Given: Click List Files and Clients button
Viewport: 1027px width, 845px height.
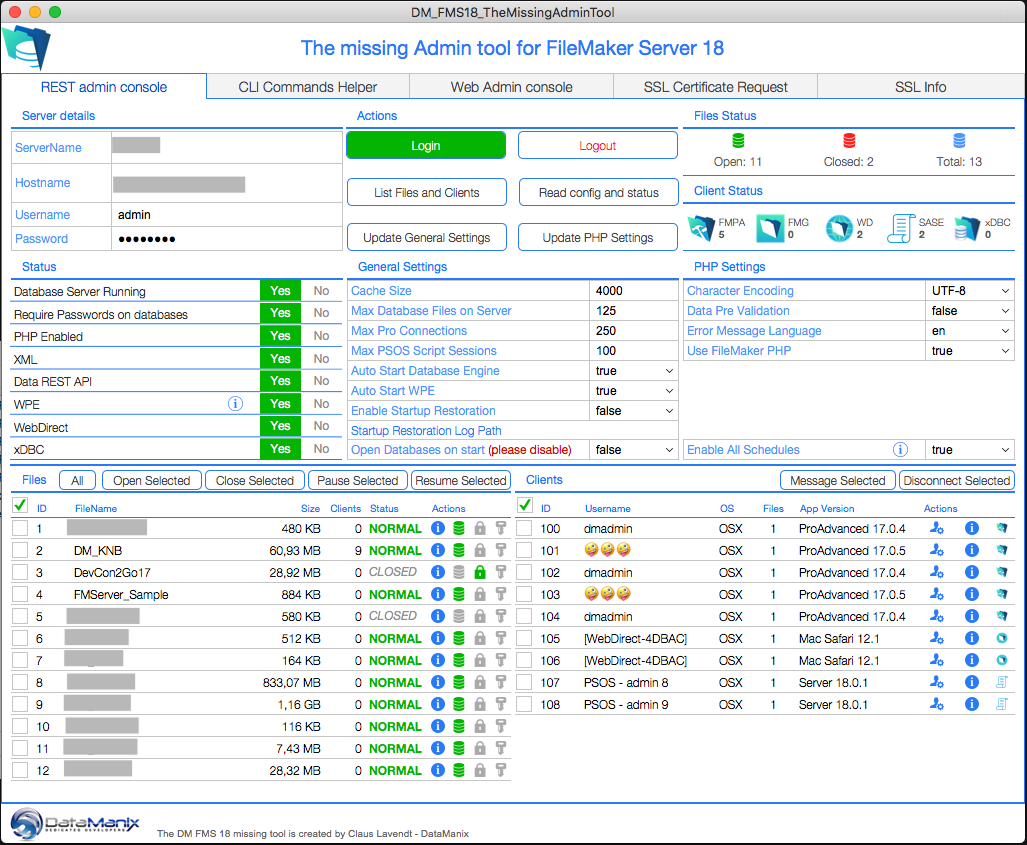Looking at the screenshot, I should (x=426, y=193).
